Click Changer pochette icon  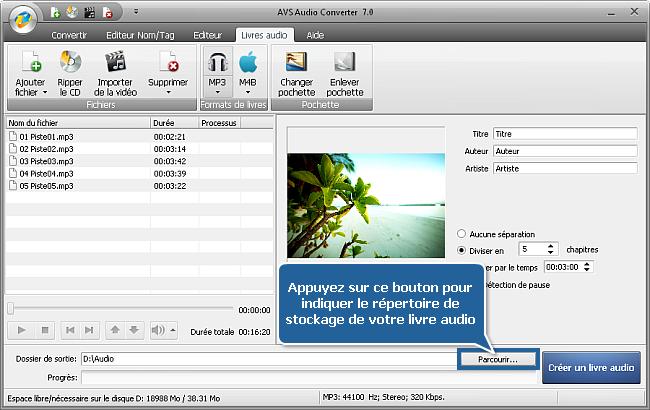click(296, 65)
